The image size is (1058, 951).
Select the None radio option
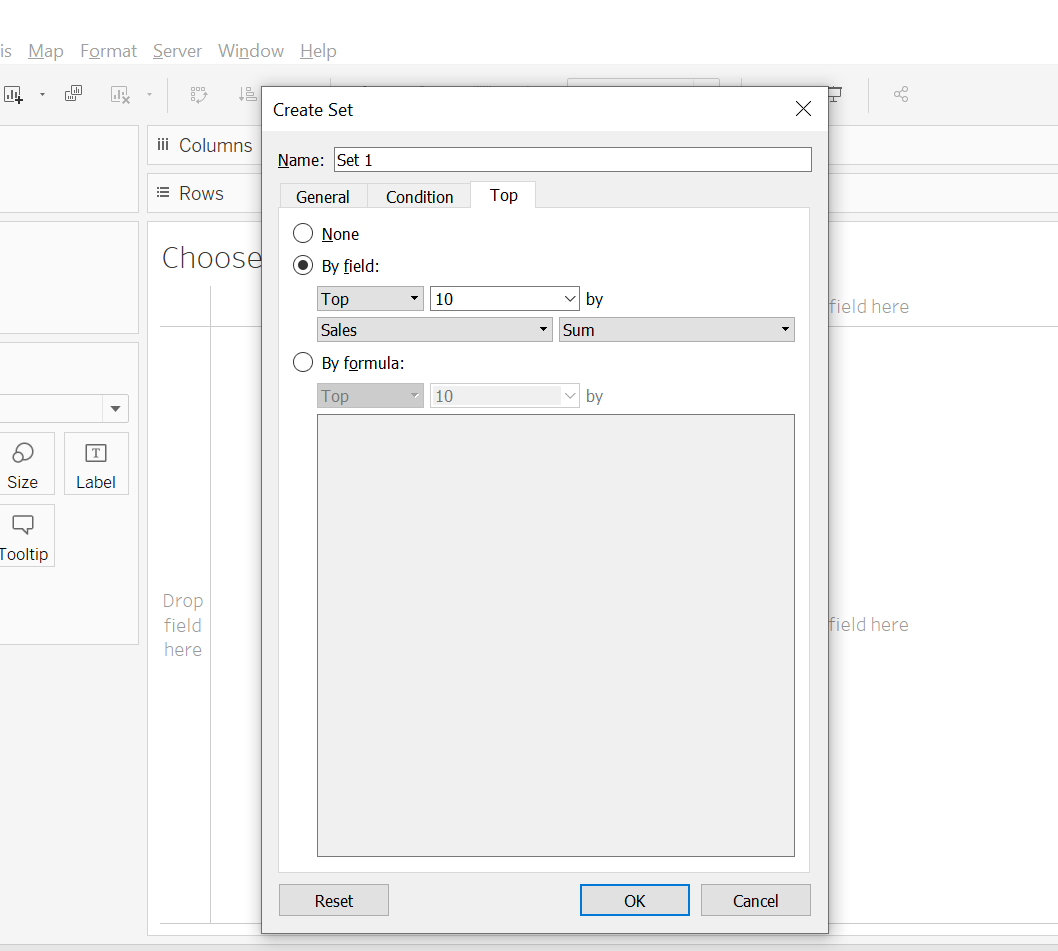(x=303, y=234)
